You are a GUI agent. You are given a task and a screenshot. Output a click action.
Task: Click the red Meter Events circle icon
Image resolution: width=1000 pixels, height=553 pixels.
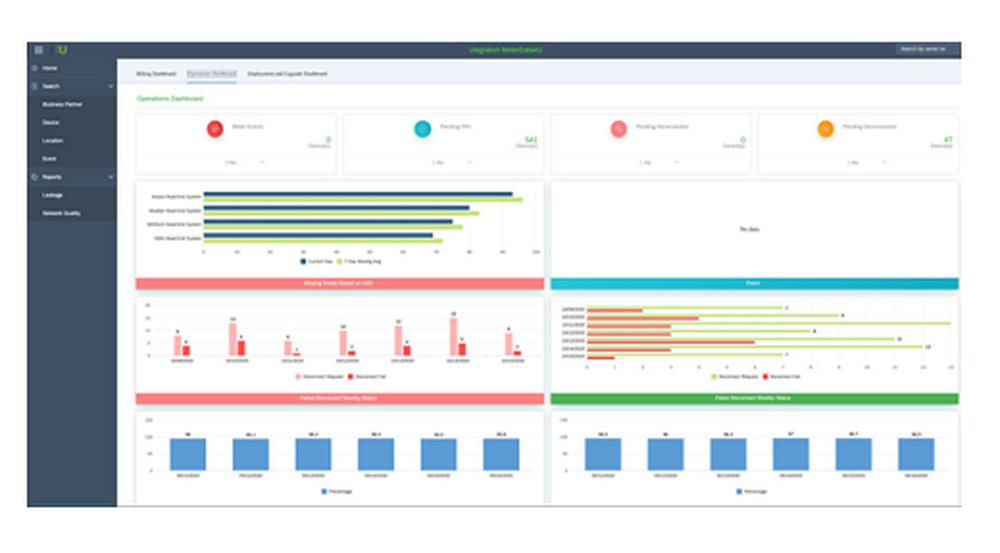215,129
